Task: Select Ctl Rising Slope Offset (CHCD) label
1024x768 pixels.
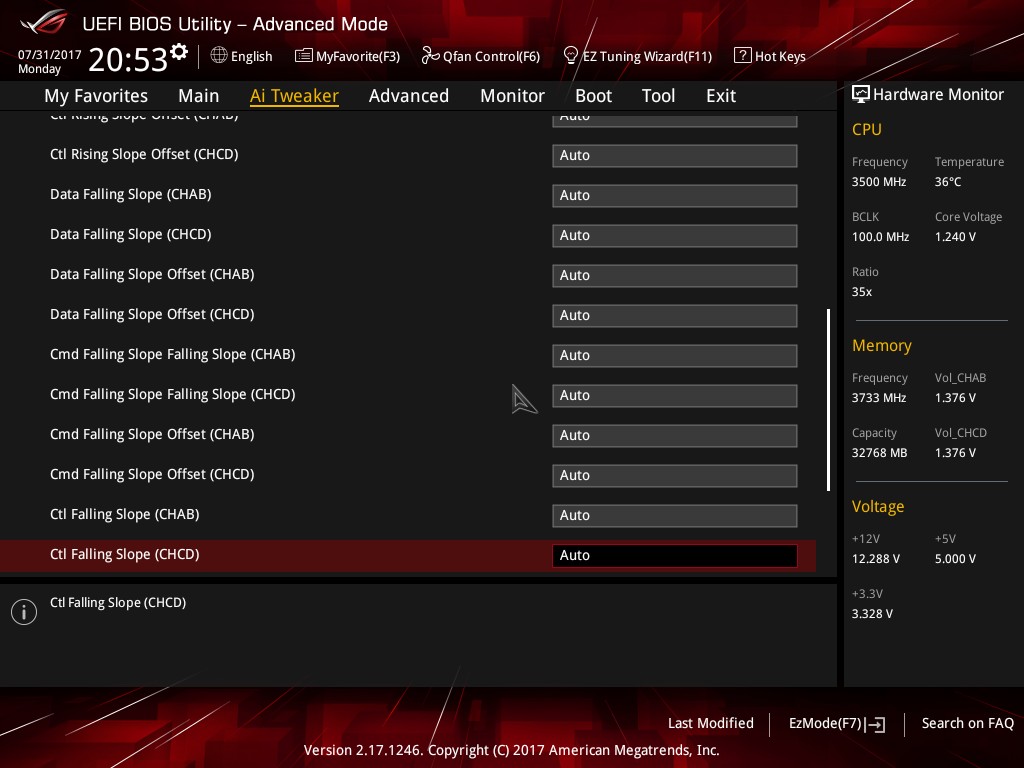Action: pyautogui.click(x=144, y=154)
